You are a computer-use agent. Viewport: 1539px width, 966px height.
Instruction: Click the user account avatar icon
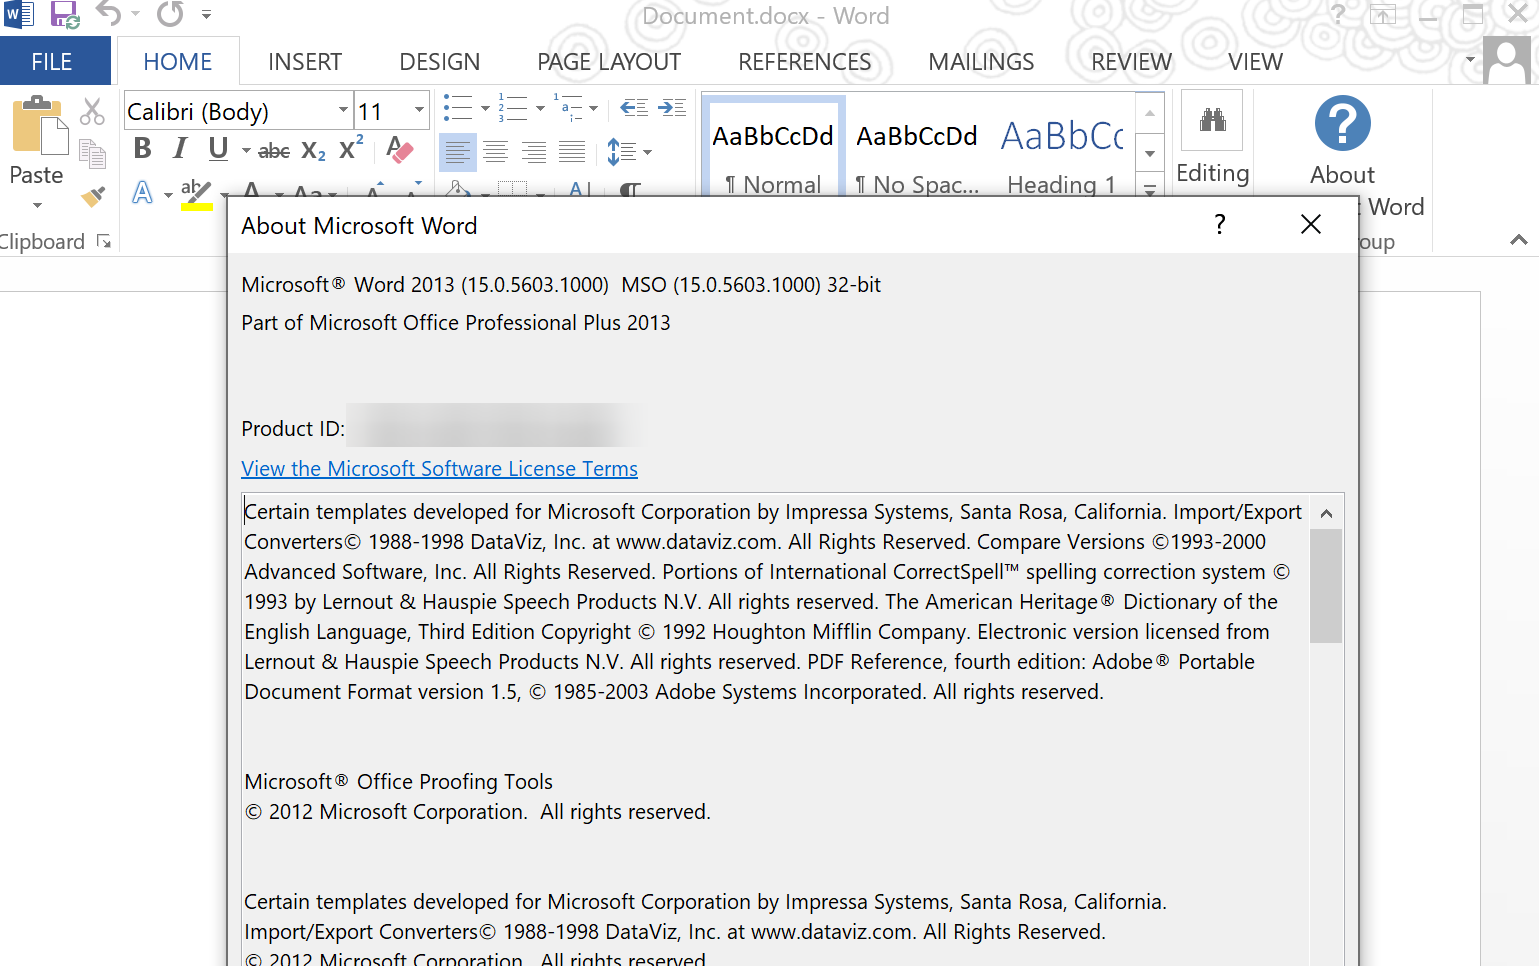click(1507, 60)
